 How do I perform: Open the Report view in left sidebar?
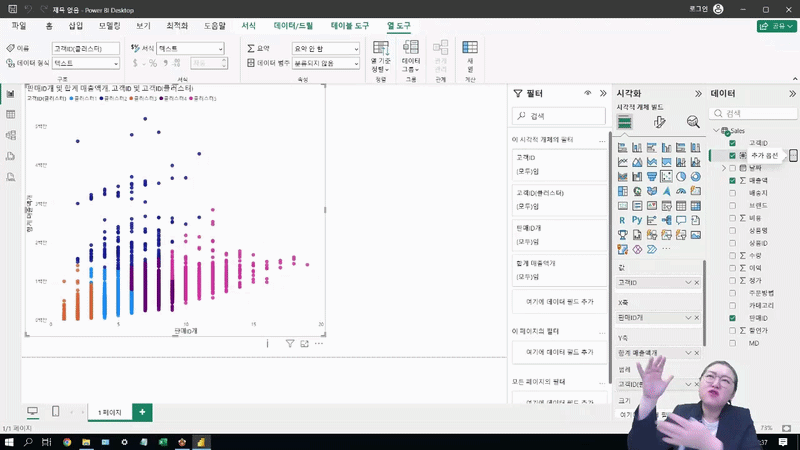[x=10, y=94]
